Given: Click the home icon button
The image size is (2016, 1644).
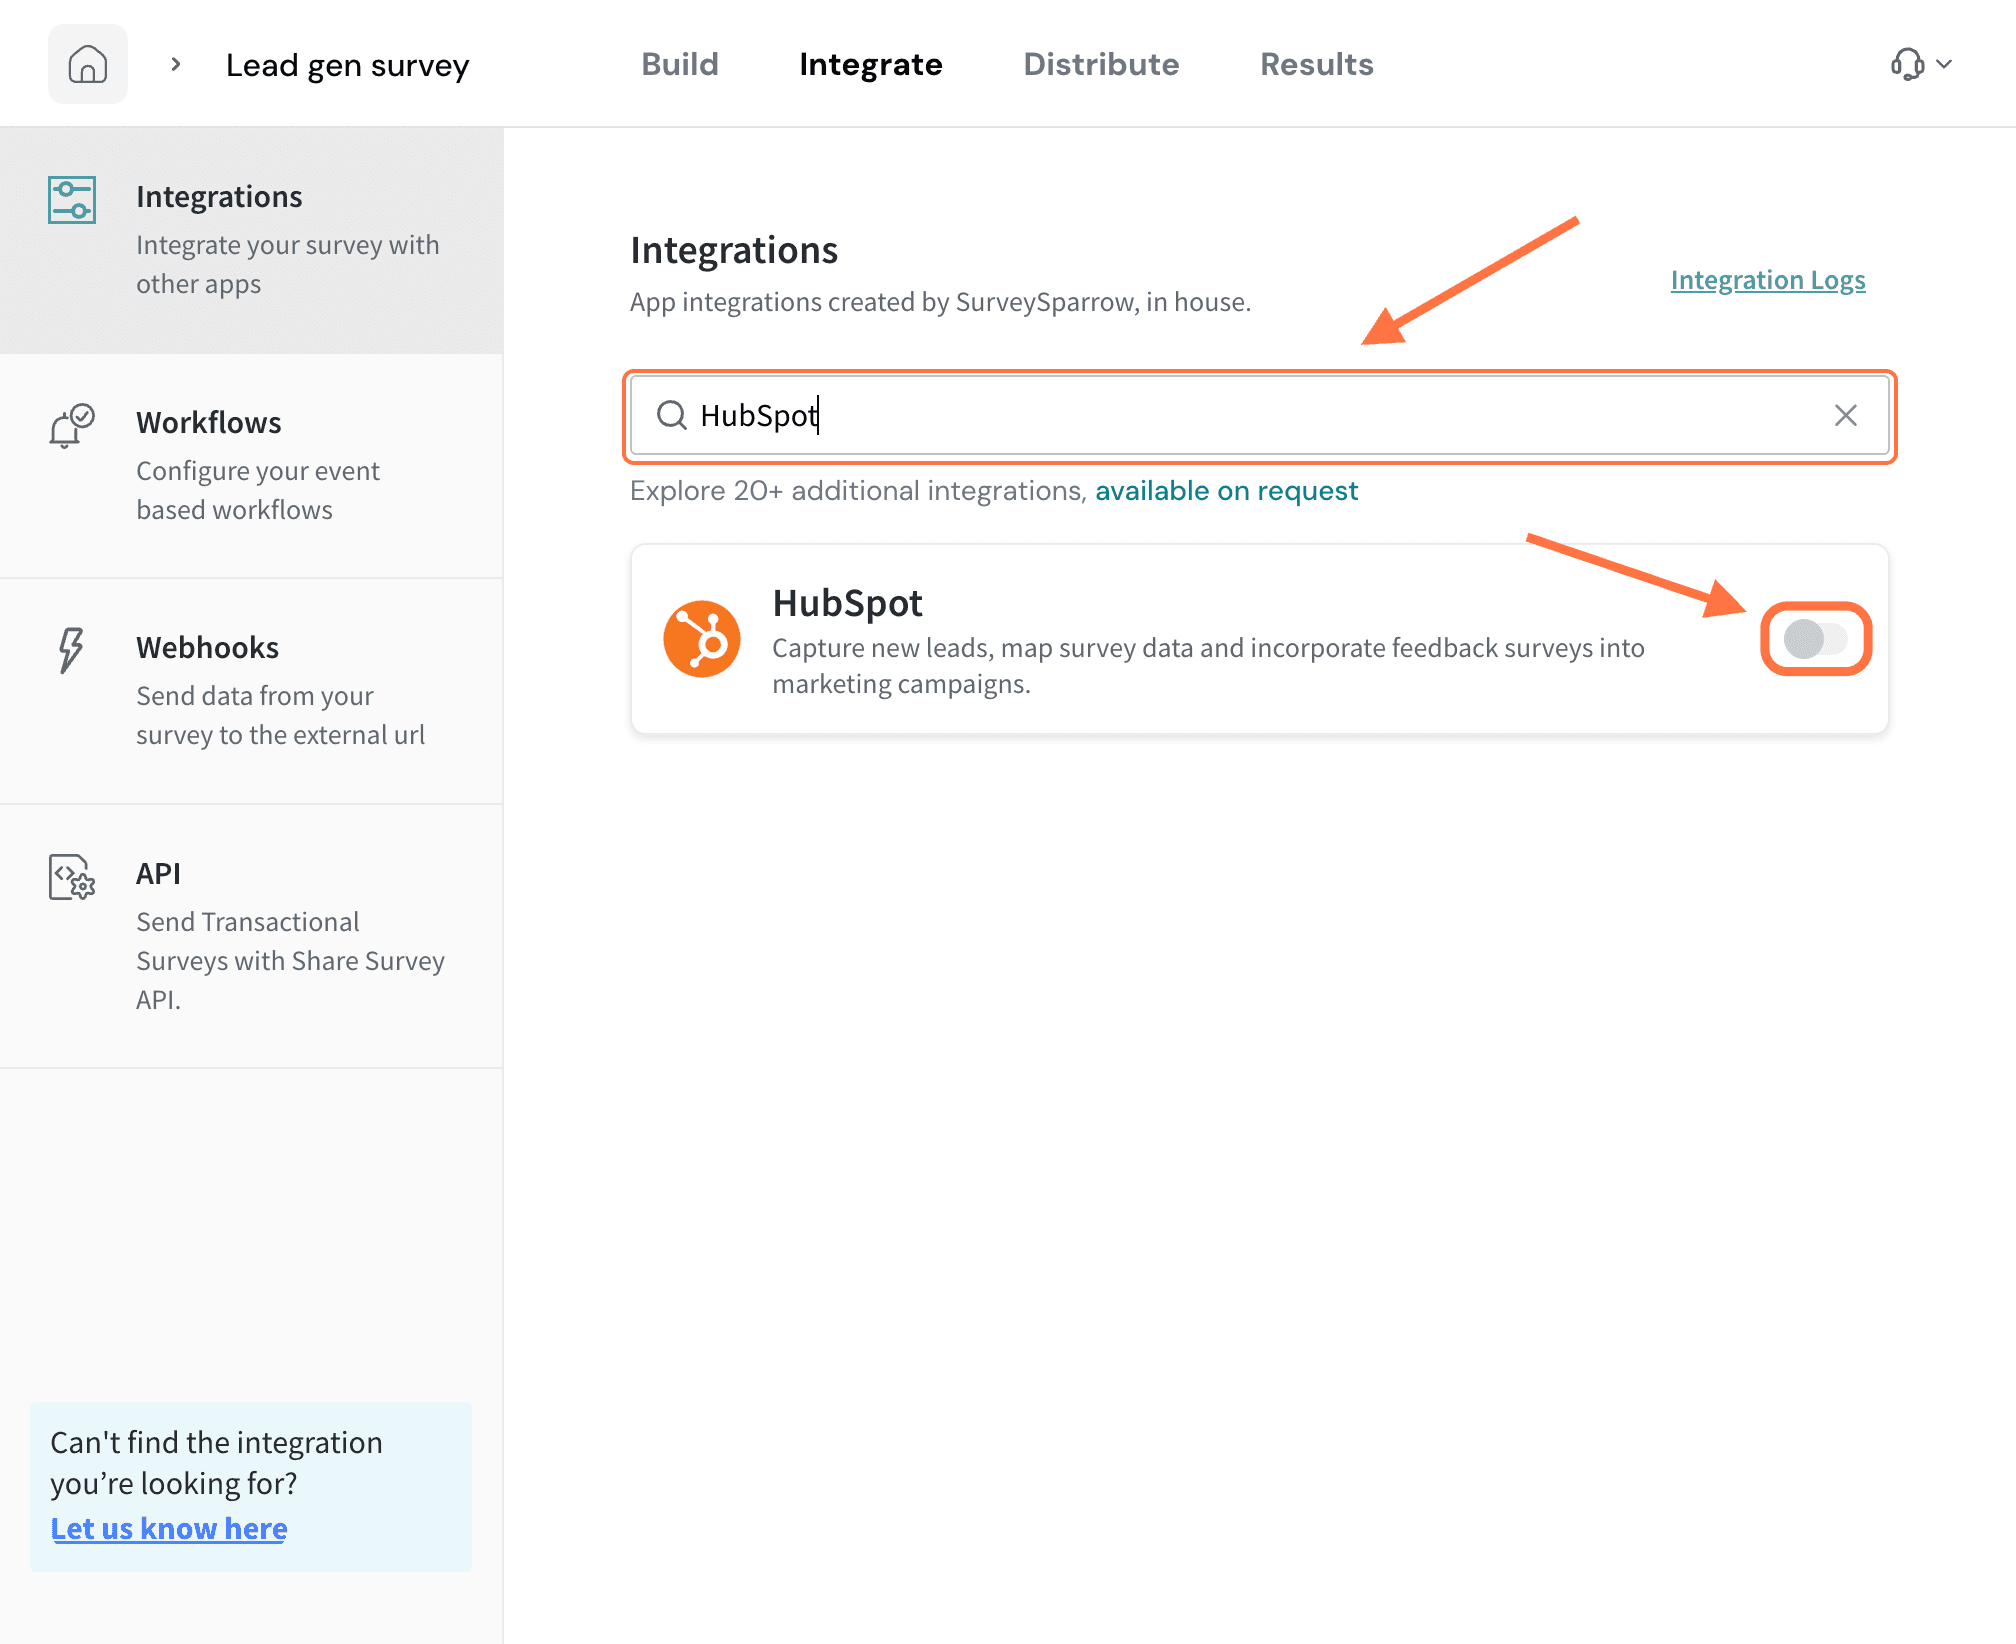Looking at the screenshot, I should [88, 65].
